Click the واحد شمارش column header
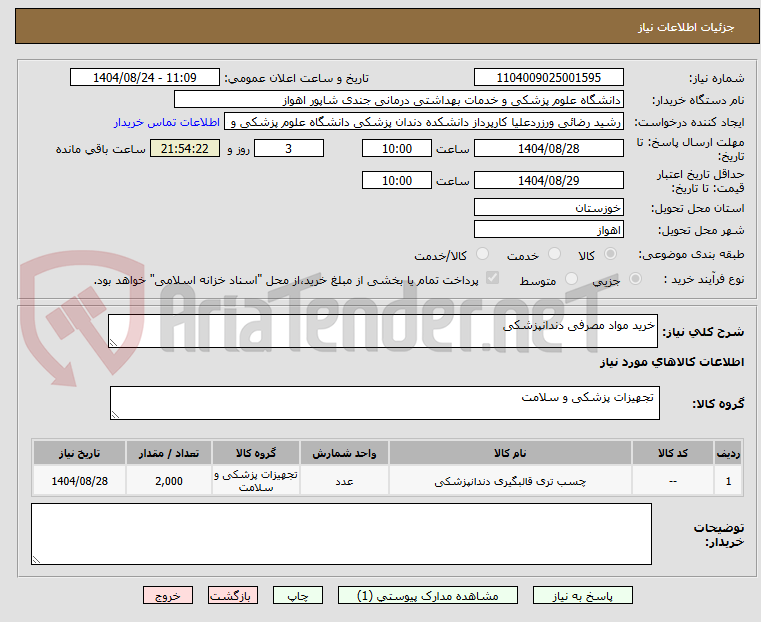 344,453
